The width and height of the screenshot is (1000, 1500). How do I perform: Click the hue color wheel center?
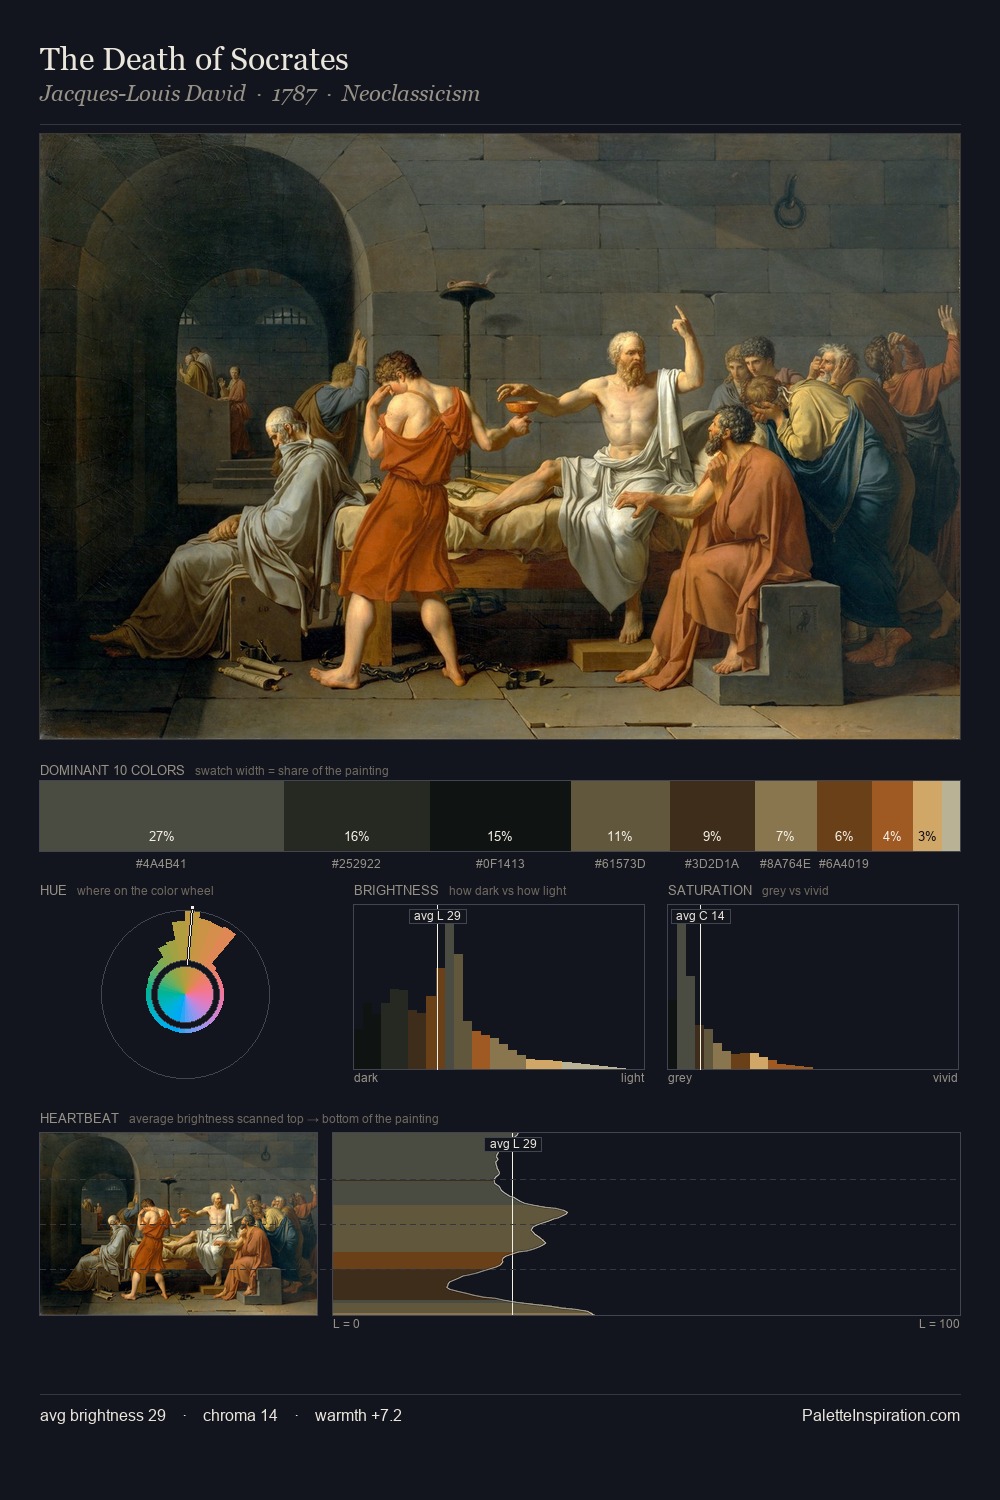coord(186,994)
